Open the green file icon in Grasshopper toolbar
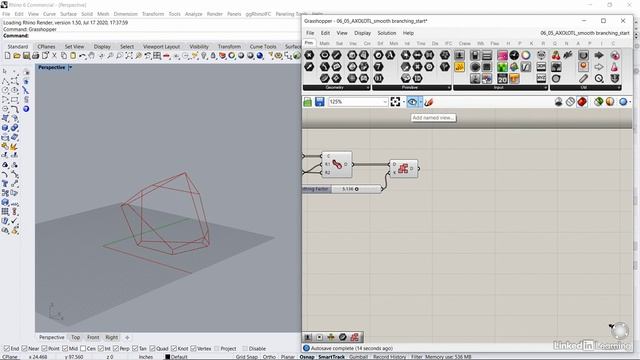The image size is (640, 360). [x=308, y=102]
